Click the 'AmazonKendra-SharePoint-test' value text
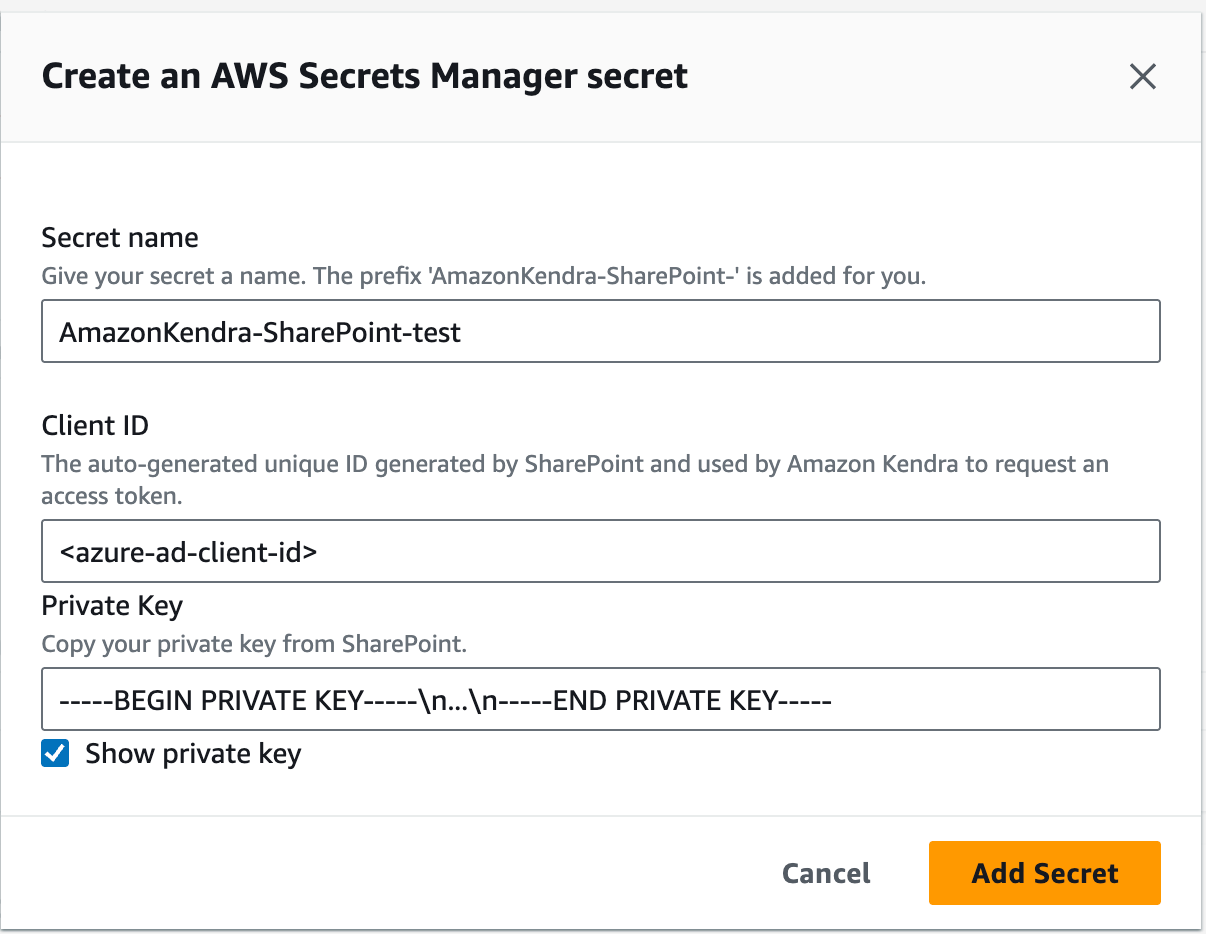Image resolution: width=1206 pixels, height=934 pixels. click(260, 332)
